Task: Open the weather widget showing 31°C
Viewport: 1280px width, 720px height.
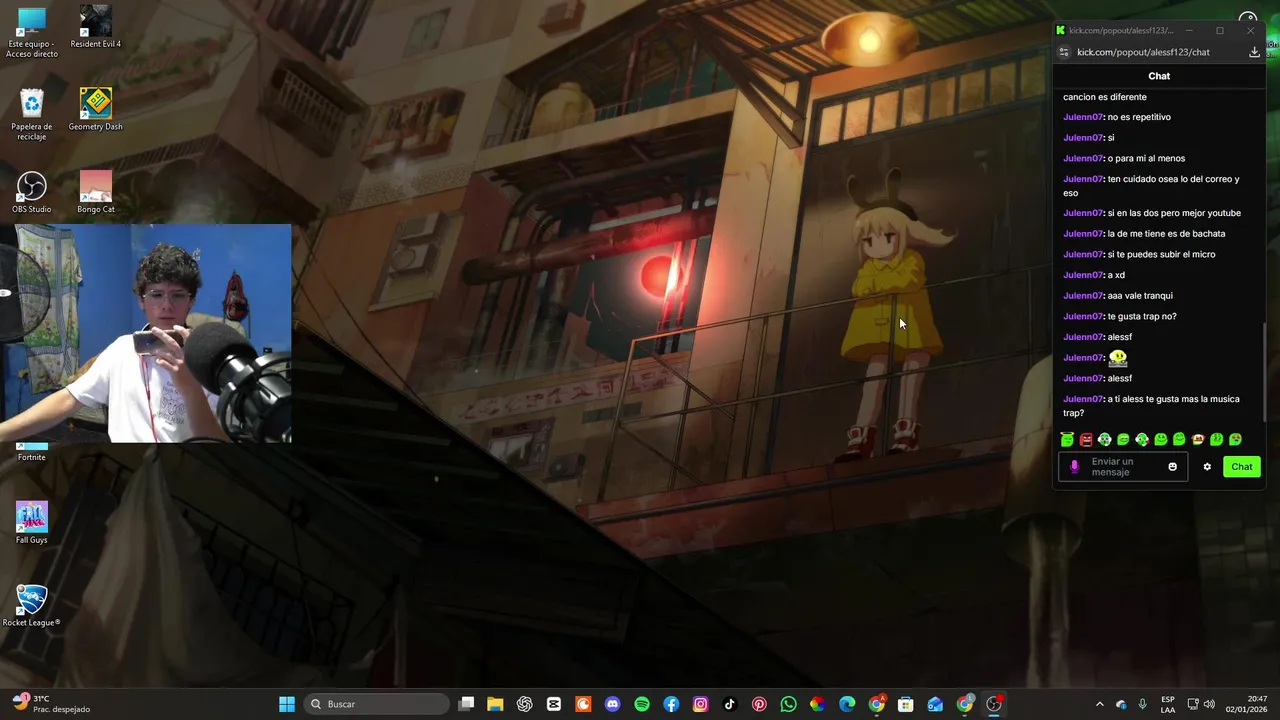Action: coord(52,704)
